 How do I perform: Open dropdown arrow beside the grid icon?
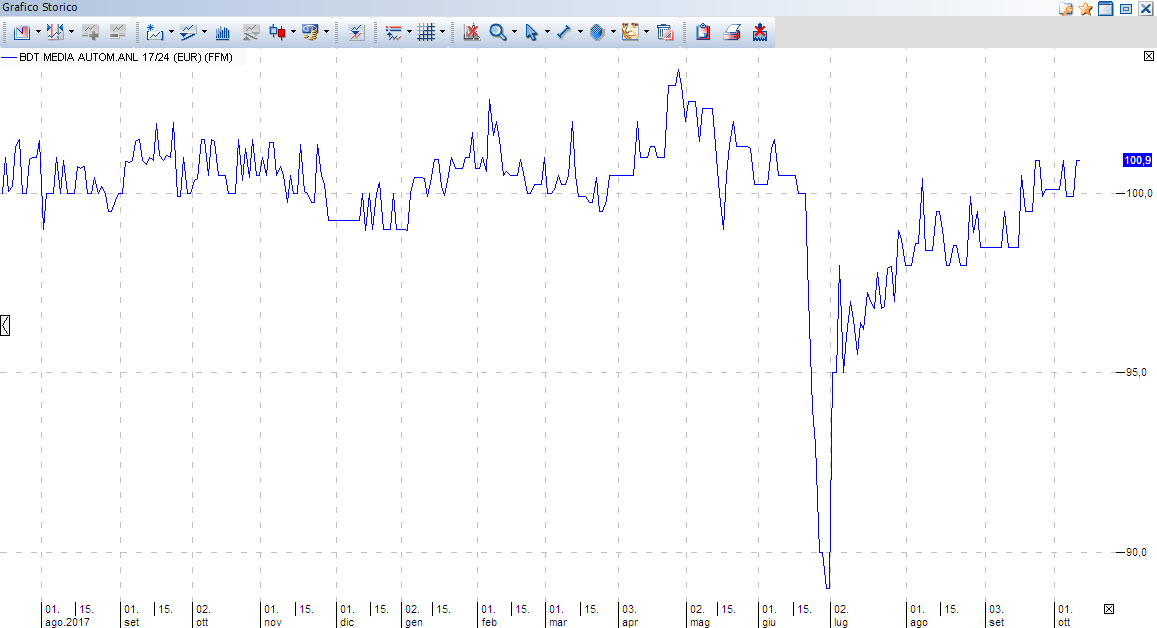tap(442, 32)
